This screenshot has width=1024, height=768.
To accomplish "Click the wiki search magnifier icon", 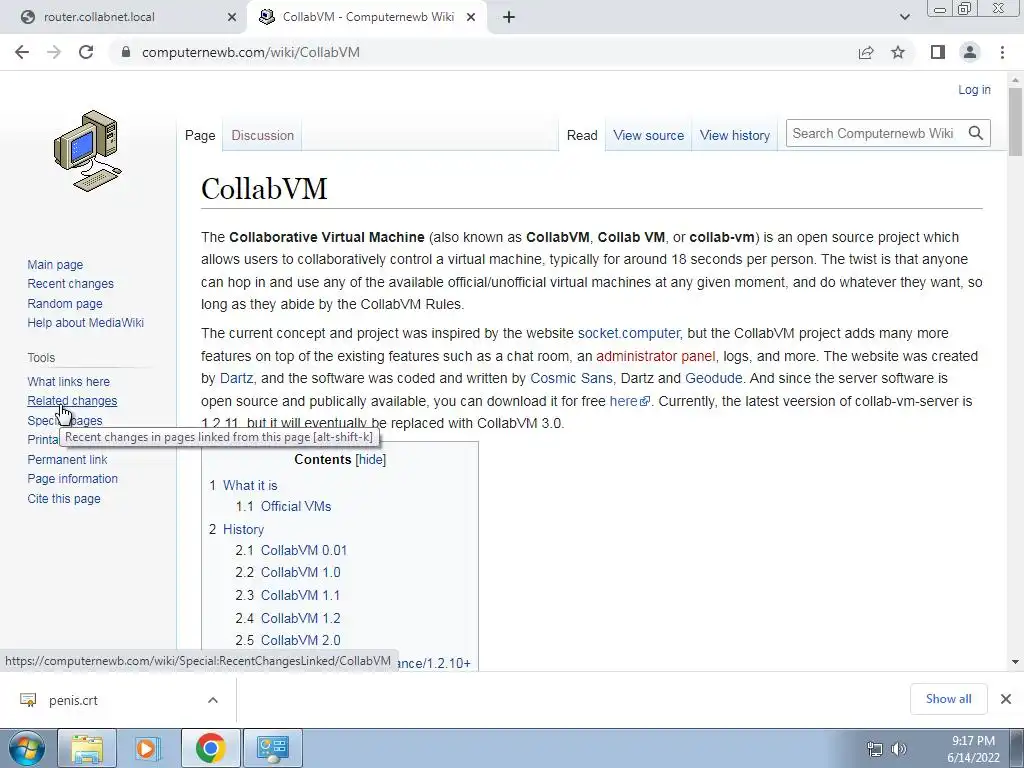I will point(976,133).
